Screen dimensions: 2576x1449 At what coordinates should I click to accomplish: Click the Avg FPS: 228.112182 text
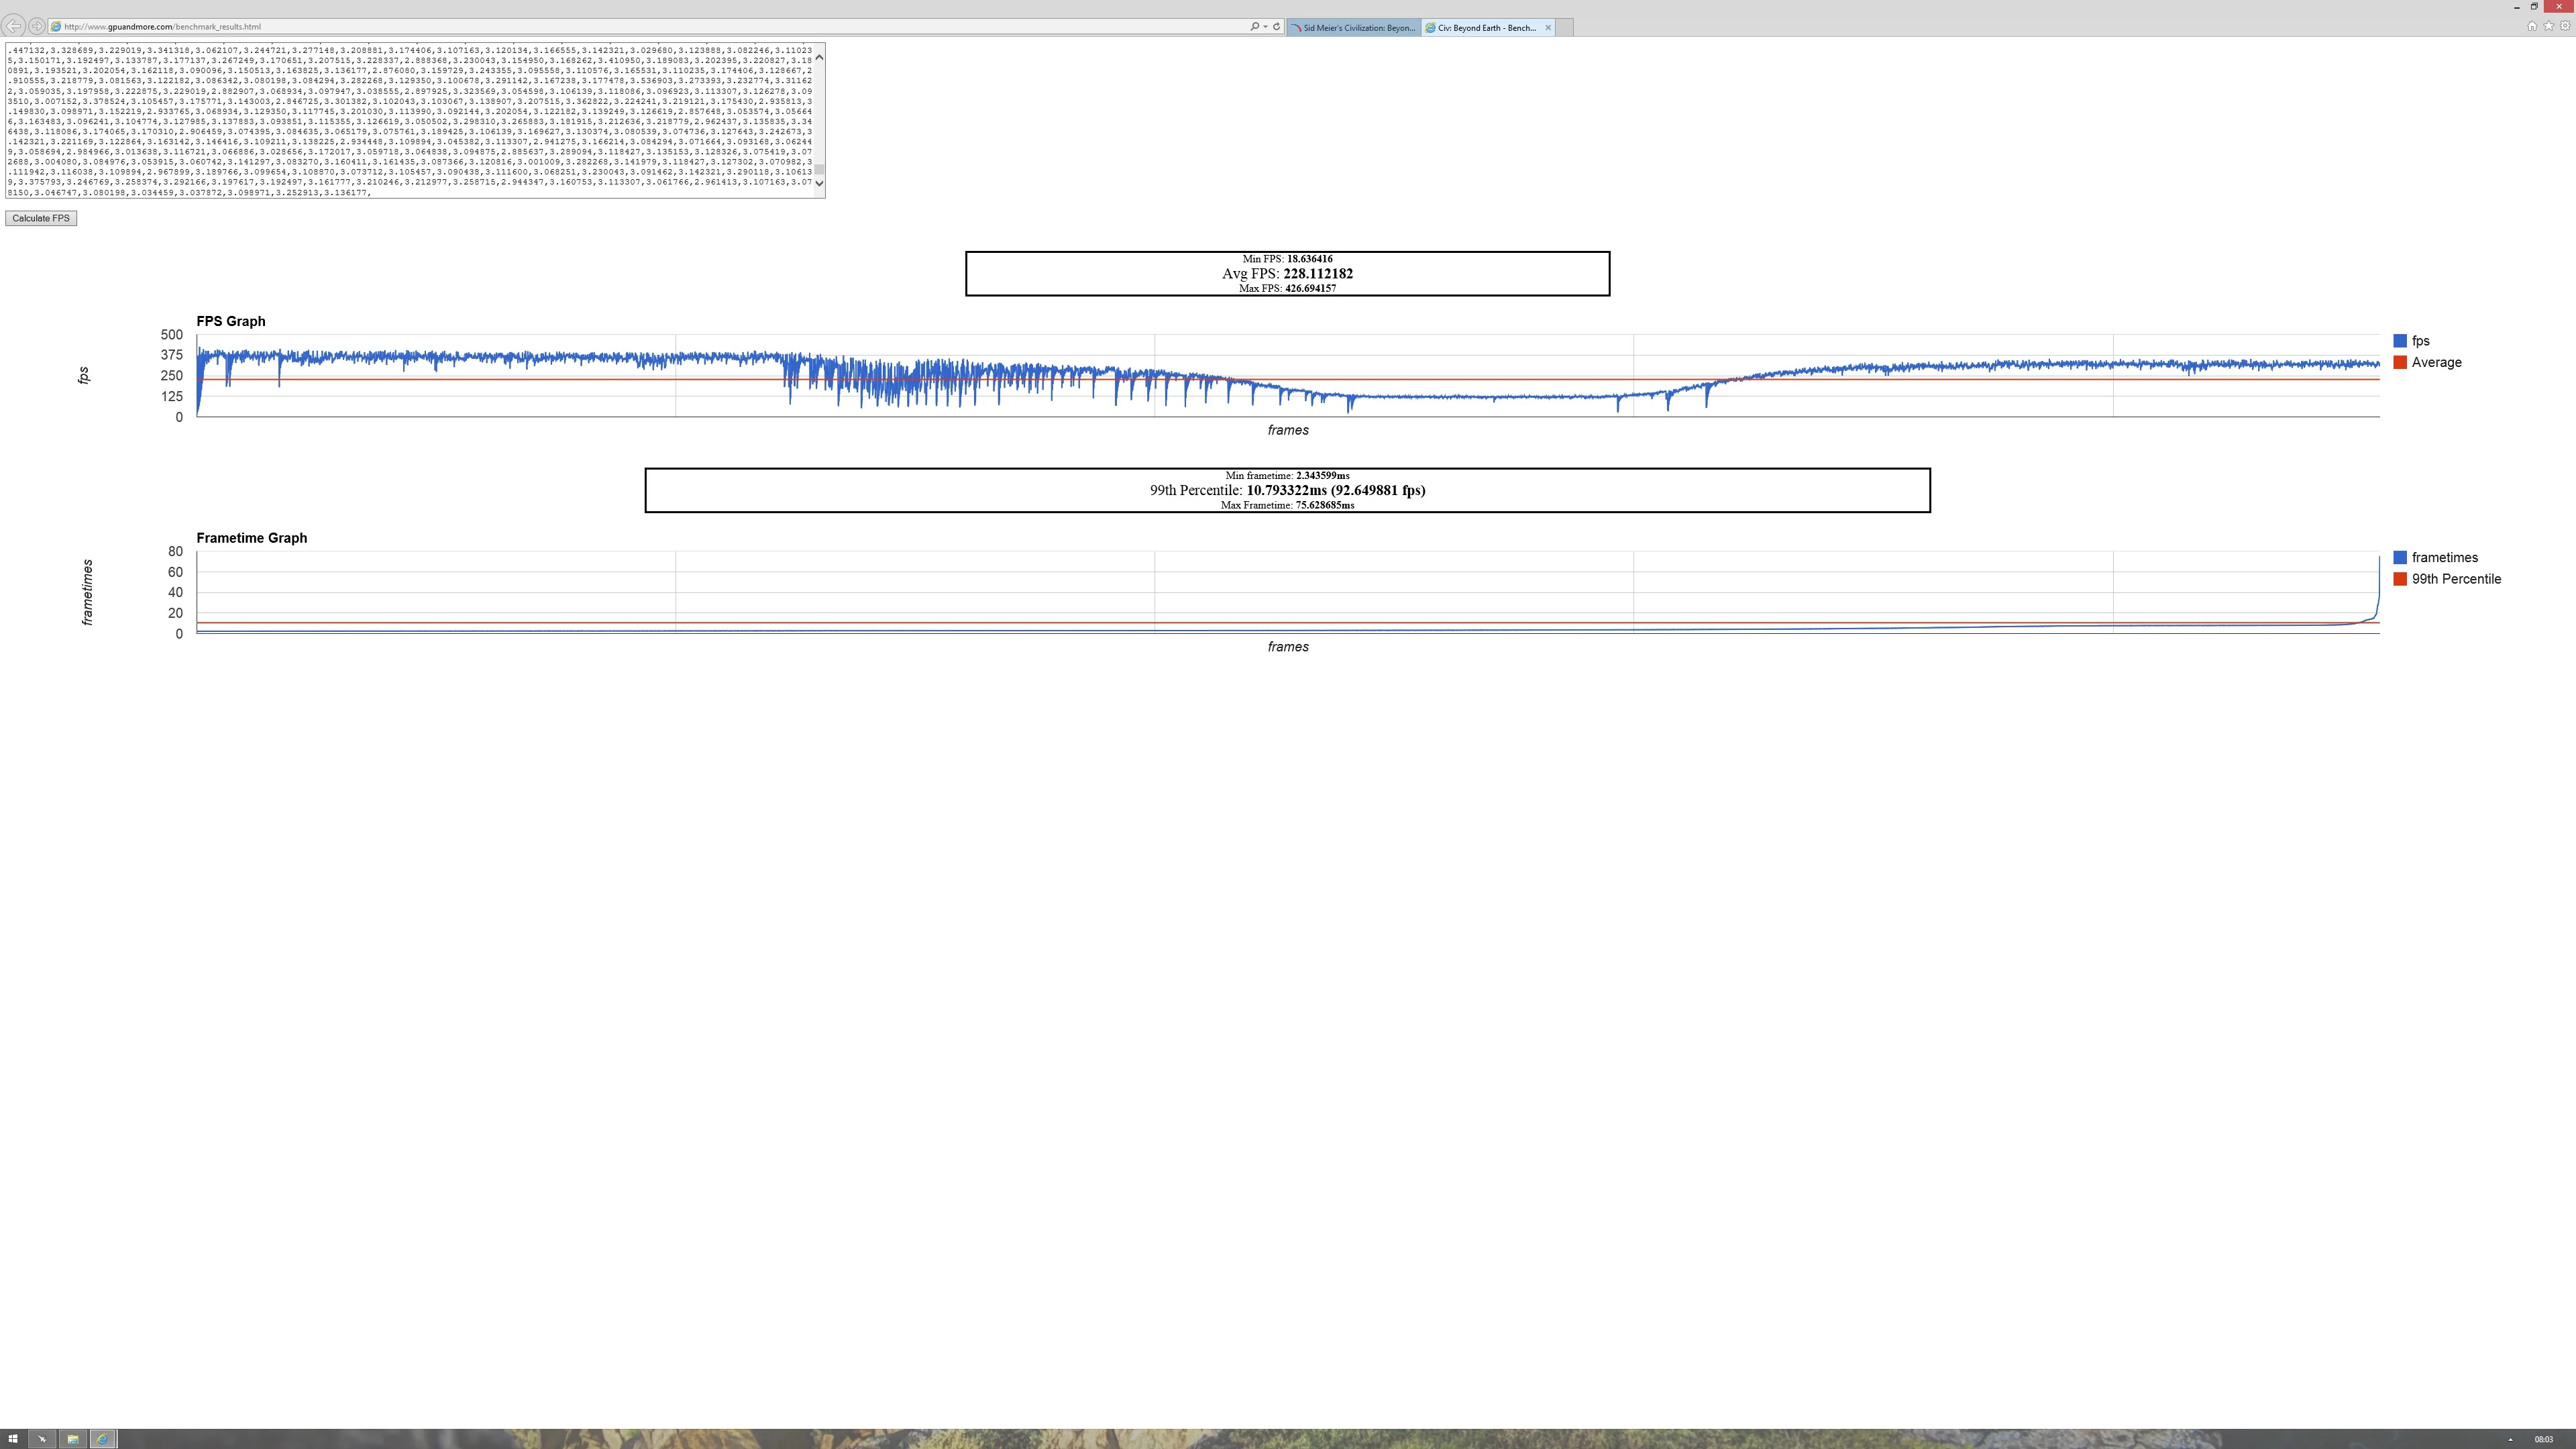tap(1287, 273)
